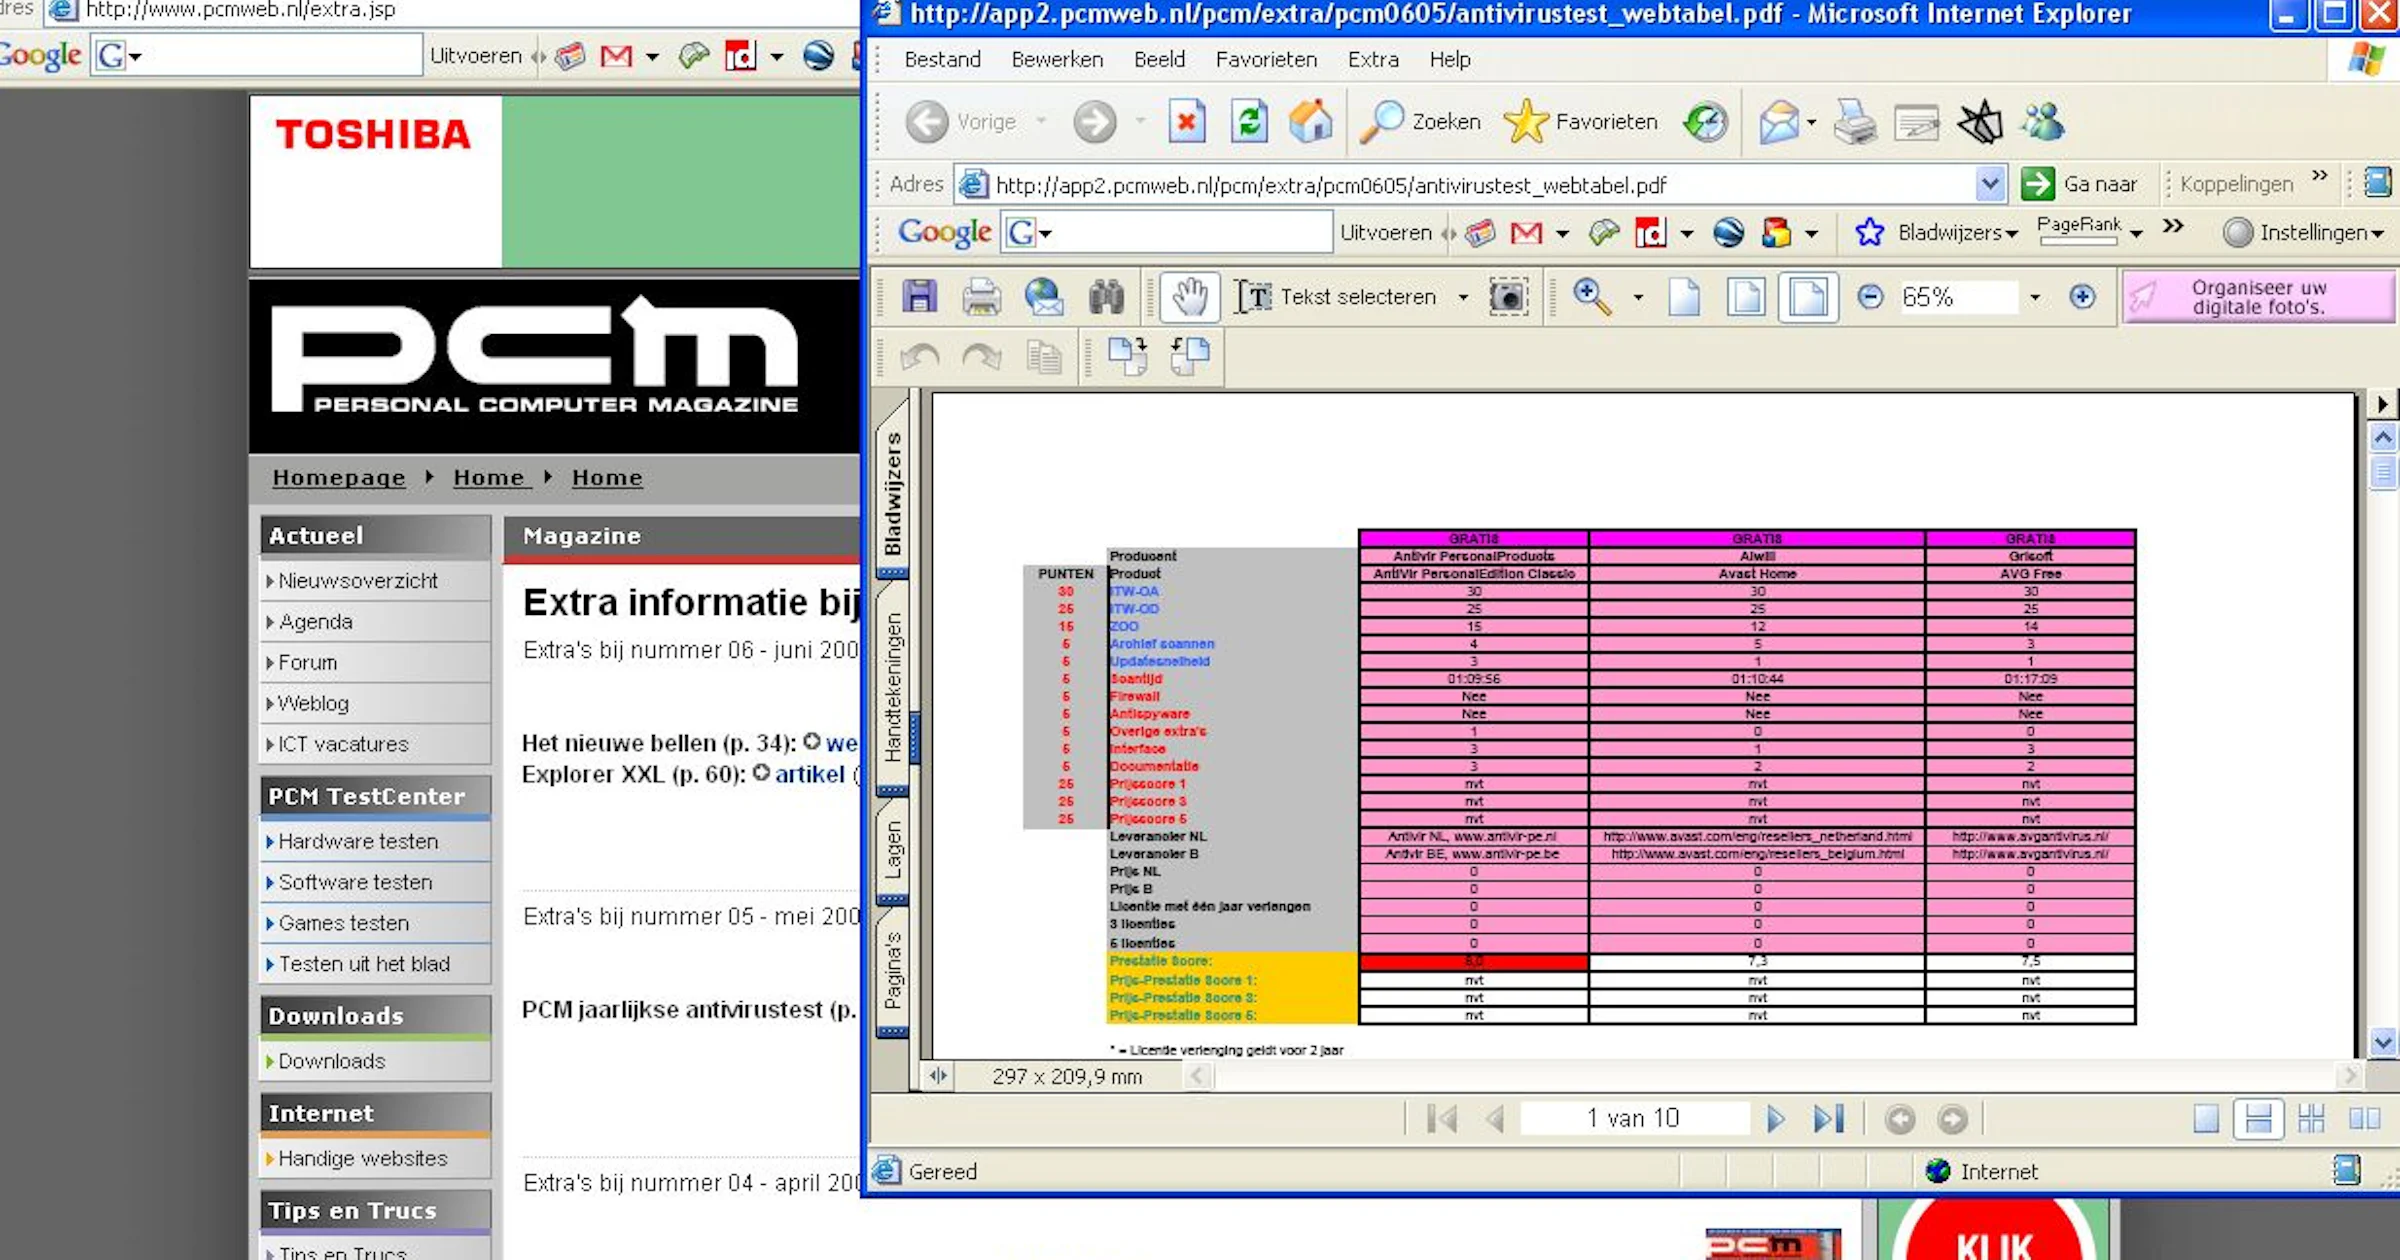Image resolution: width=2400 pixels, height=1260 pixels.
Task: Click the horizontal scrollbar right arrow
Action: click(2349, 1076)
